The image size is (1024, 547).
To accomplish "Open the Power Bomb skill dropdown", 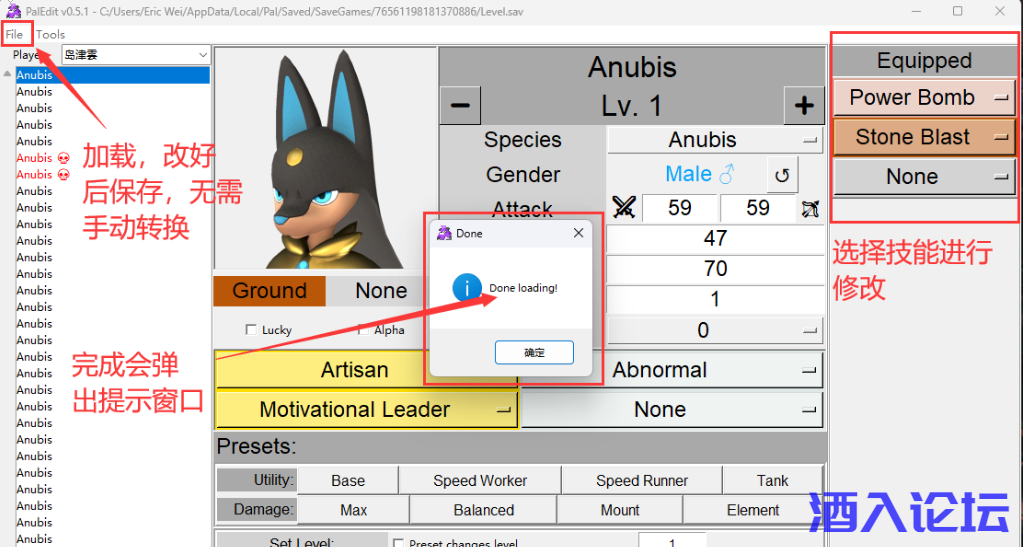I will (x=924, y=98).
